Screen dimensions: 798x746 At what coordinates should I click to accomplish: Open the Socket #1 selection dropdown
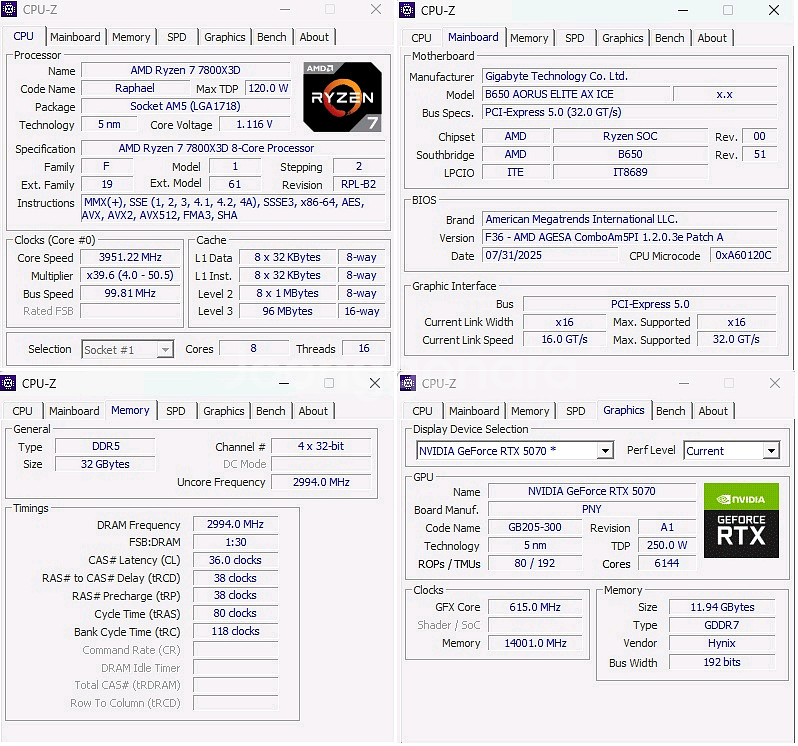128,350
